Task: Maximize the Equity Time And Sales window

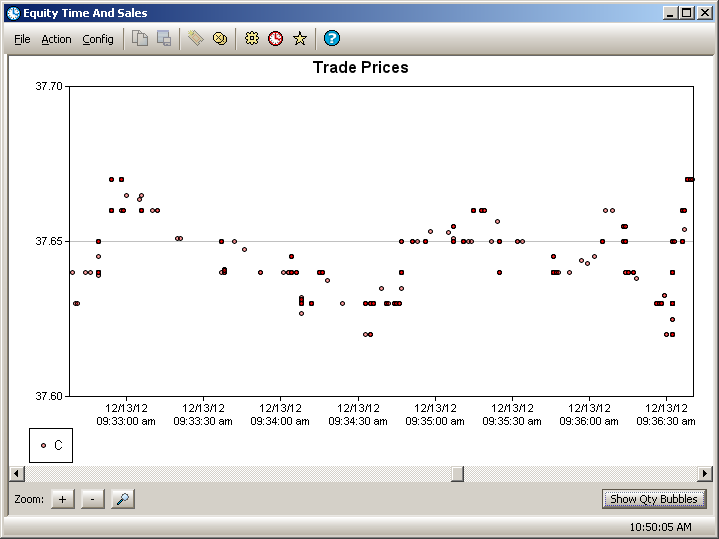Action: pyautogui.click(x=687, y=13)
